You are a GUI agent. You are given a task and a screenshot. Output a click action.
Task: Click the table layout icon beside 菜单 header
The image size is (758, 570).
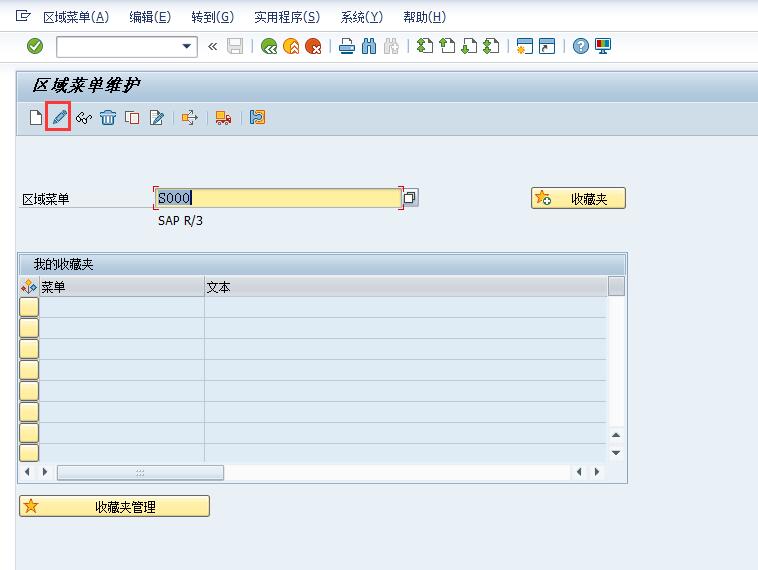pos(28,287)
